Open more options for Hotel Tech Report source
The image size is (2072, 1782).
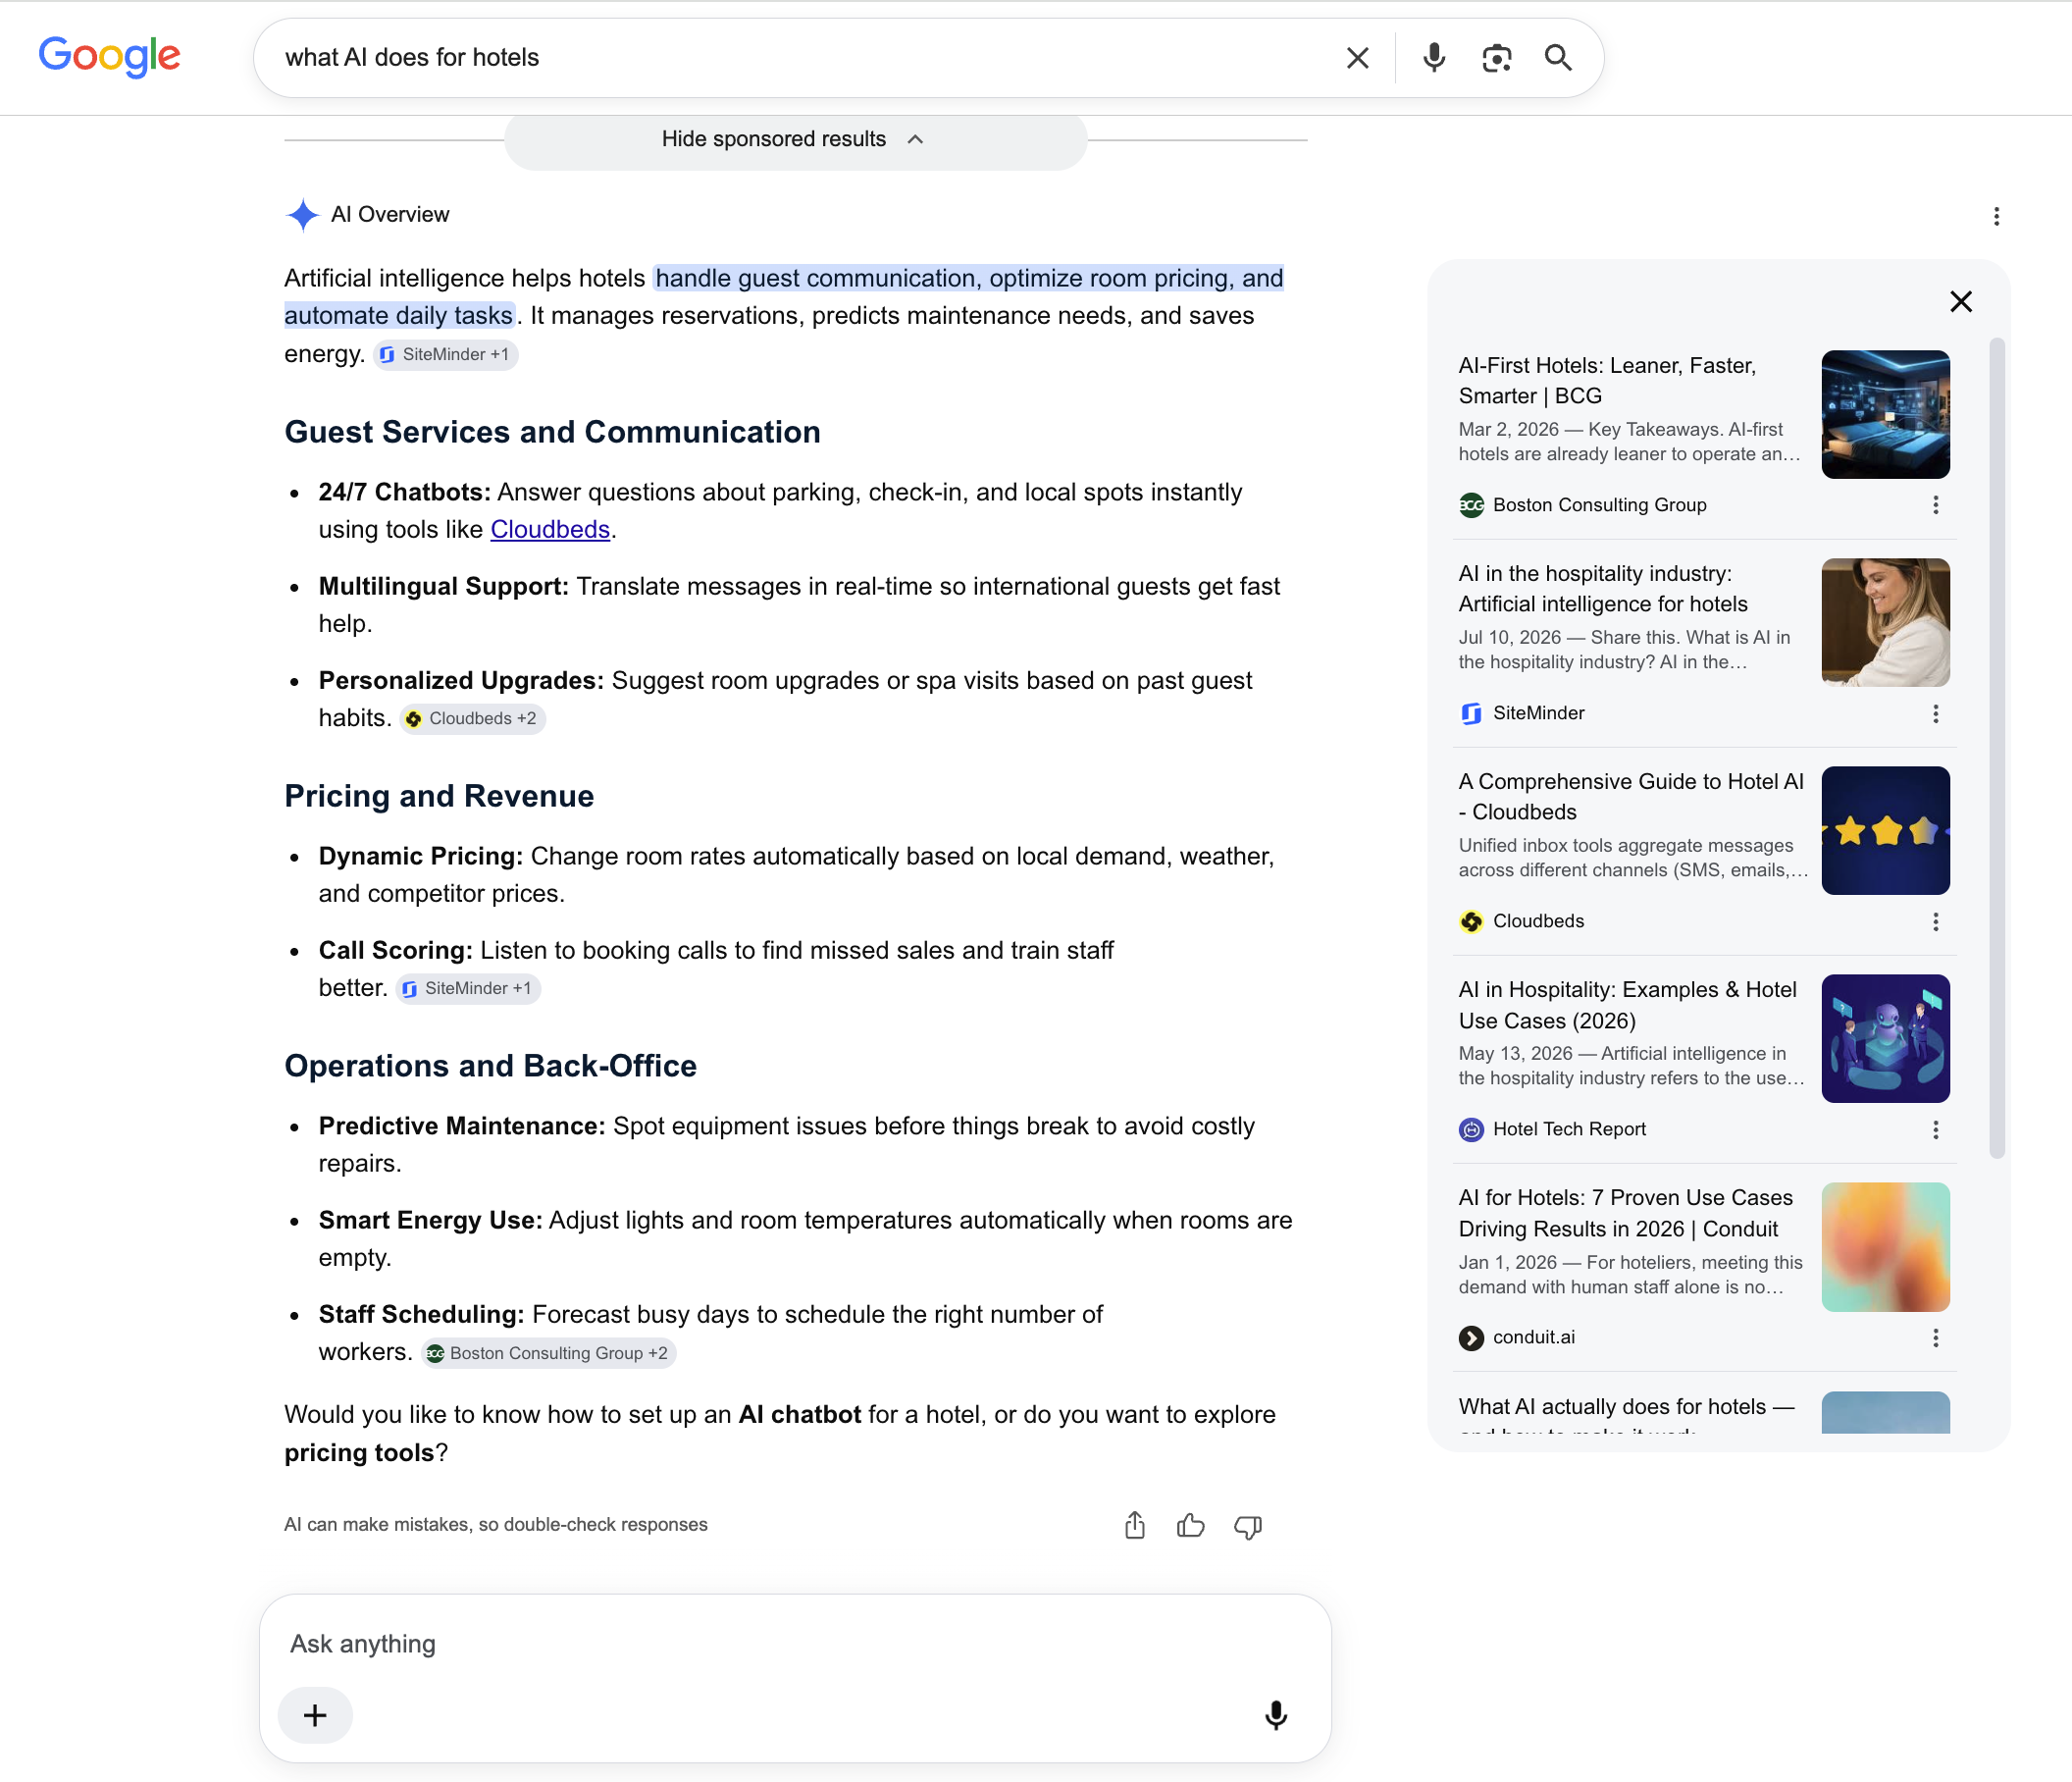click(1935, 1129)
